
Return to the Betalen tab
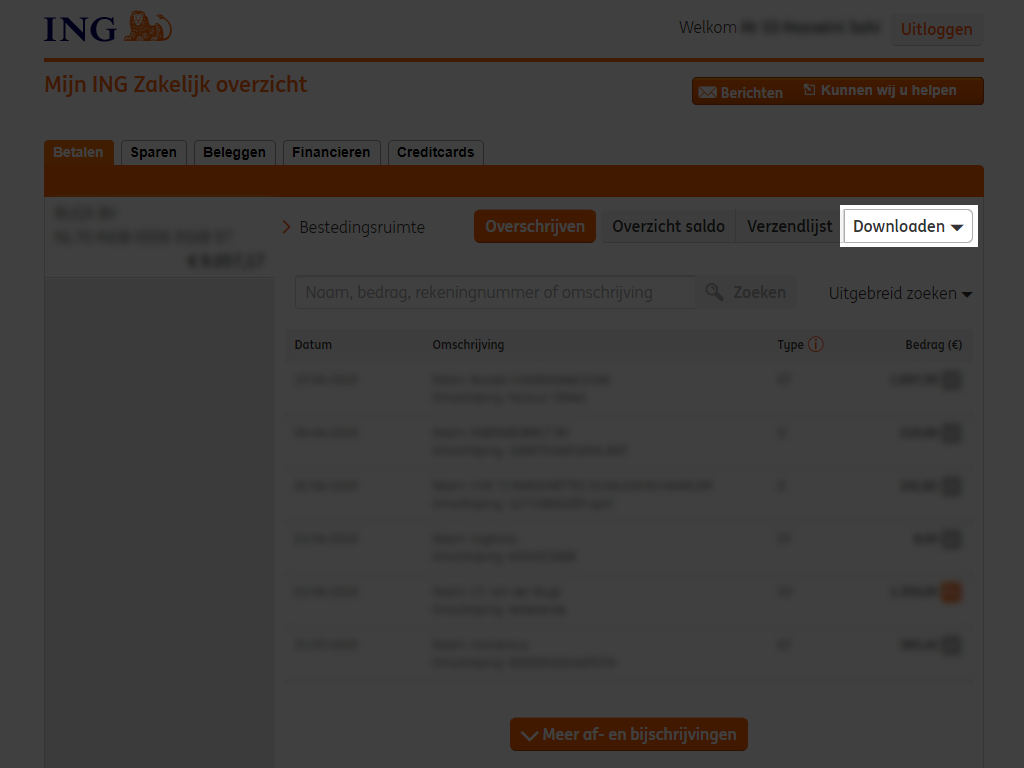click(79, 152)
